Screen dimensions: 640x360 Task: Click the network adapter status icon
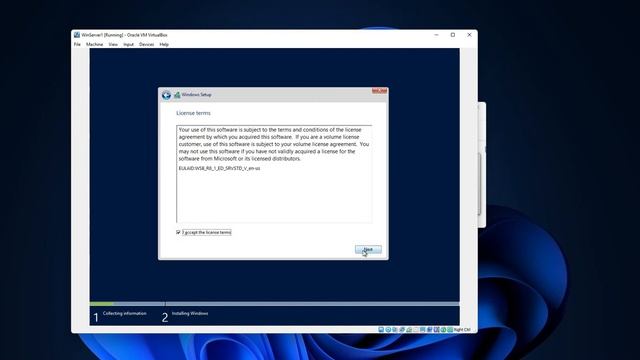[x=402, y=329]
